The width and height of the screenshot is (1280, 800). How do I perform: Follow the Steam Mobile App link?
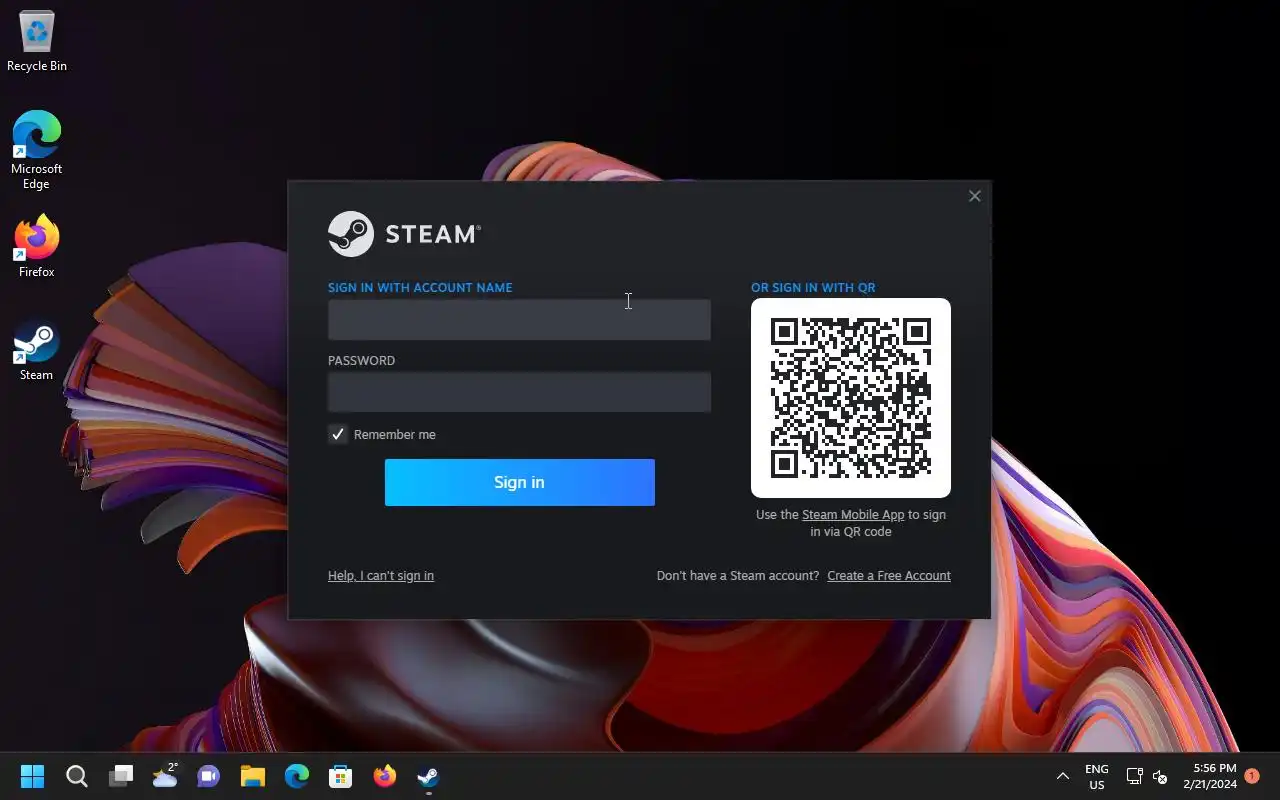pyautogui.click(x=853, y=515)
